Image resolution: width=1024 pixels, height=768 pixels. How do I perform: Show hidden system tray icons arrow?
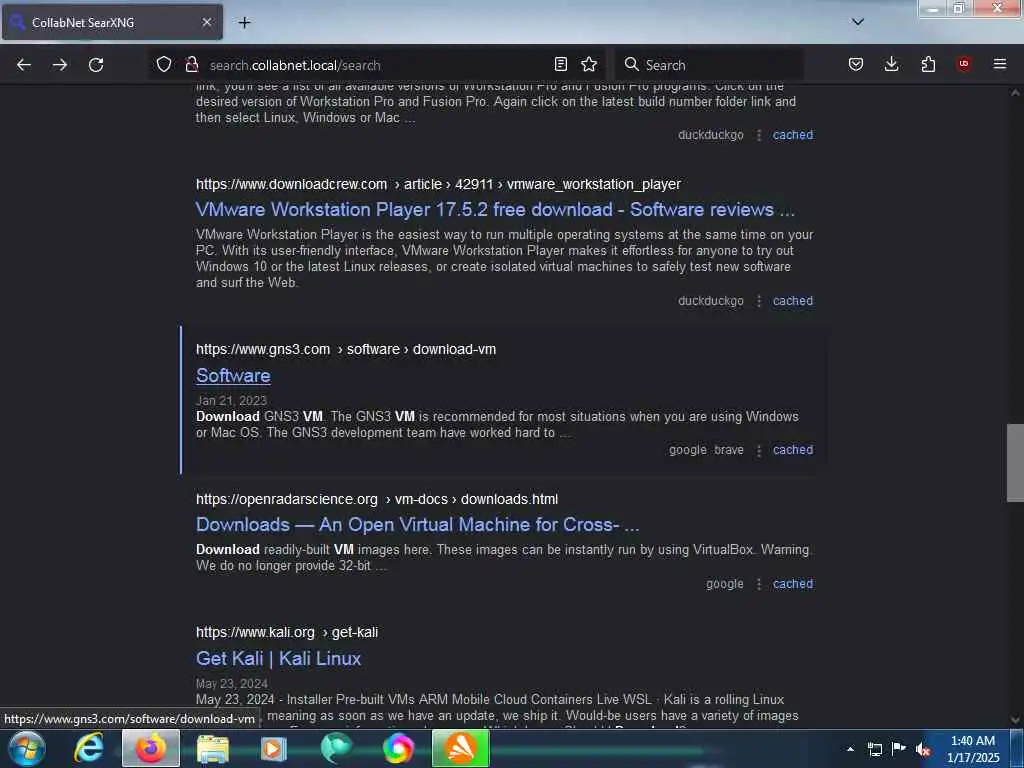point(850,749)
